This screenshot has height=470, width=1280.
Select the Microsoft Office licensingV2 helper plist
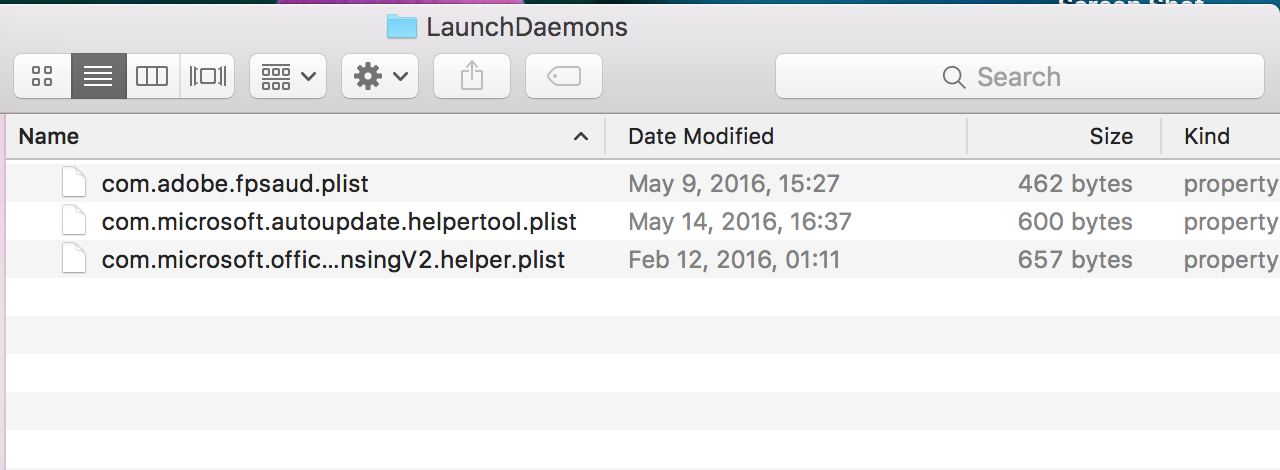point(333,260)
